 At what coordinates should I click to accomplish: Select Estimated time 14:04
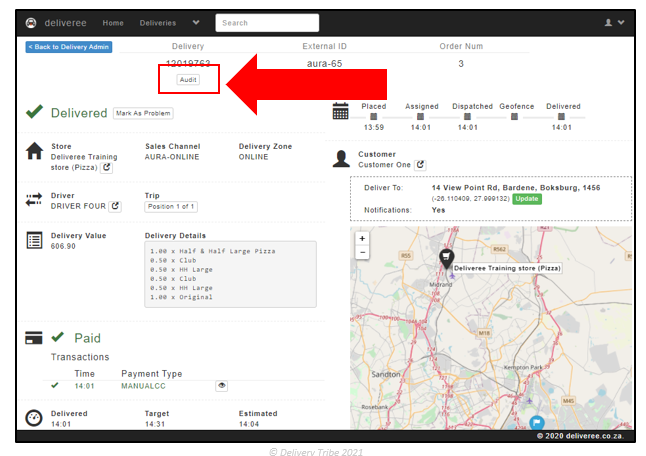tap(249, 424)
